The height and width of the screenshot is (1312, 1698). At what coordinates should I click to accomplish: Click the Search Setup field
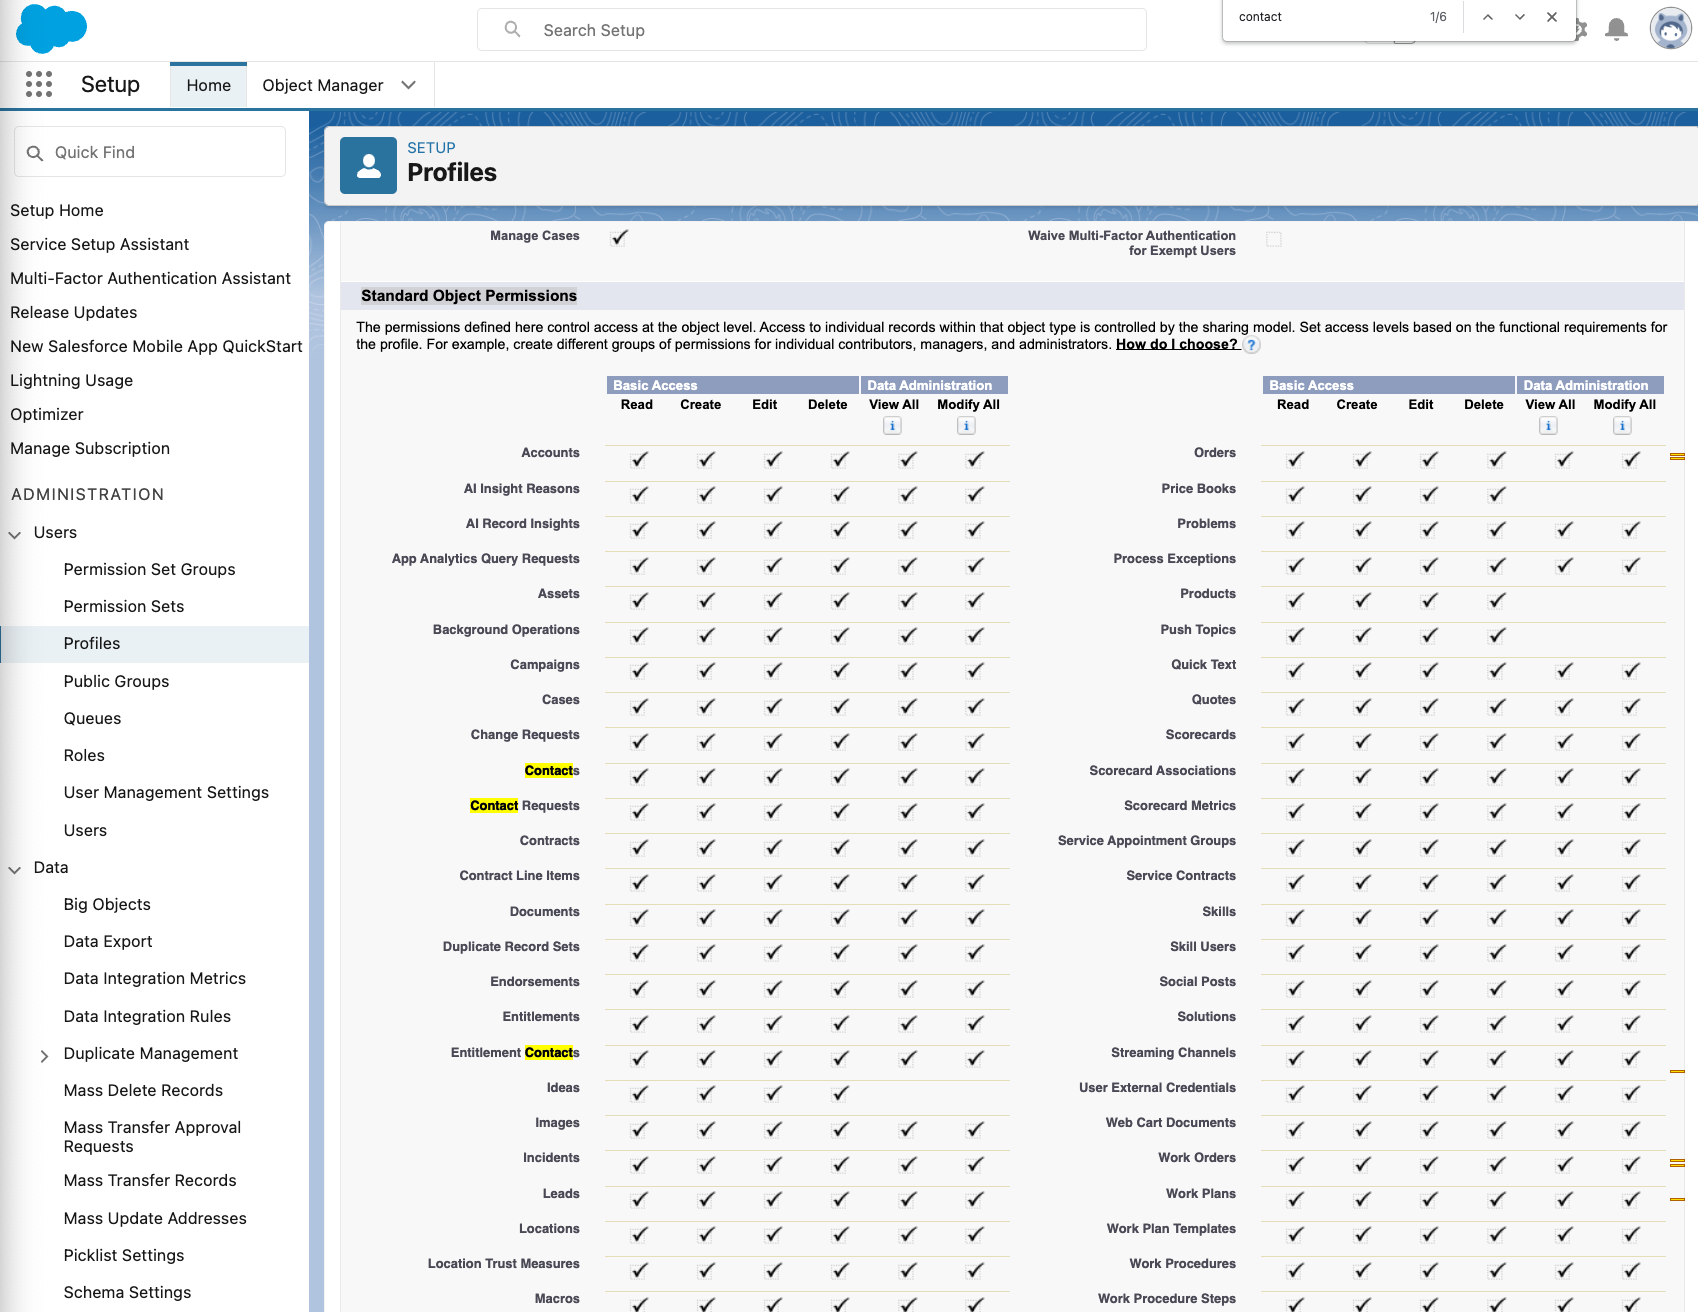(811, 30)
